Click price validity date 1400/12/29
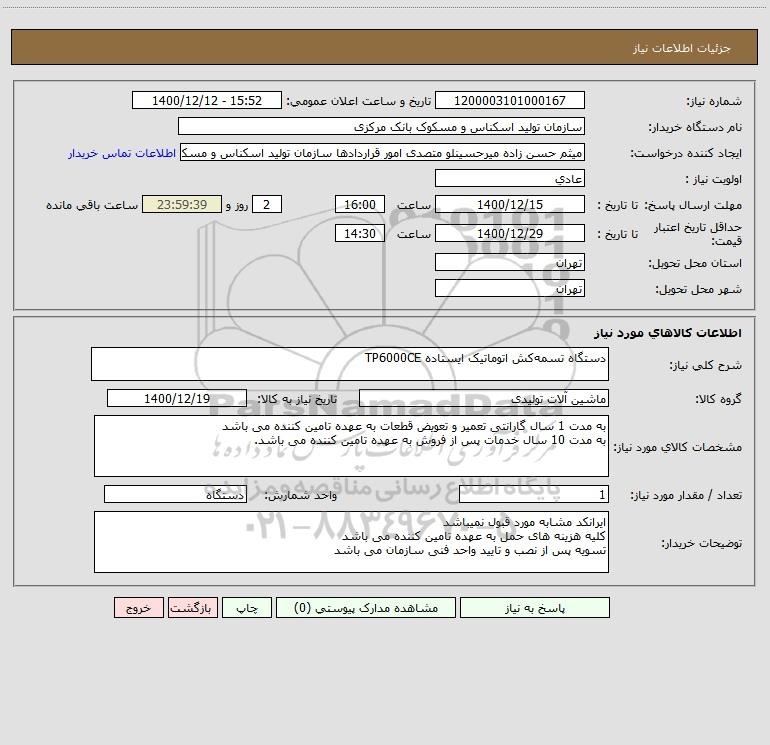 (x=510, y=233)
